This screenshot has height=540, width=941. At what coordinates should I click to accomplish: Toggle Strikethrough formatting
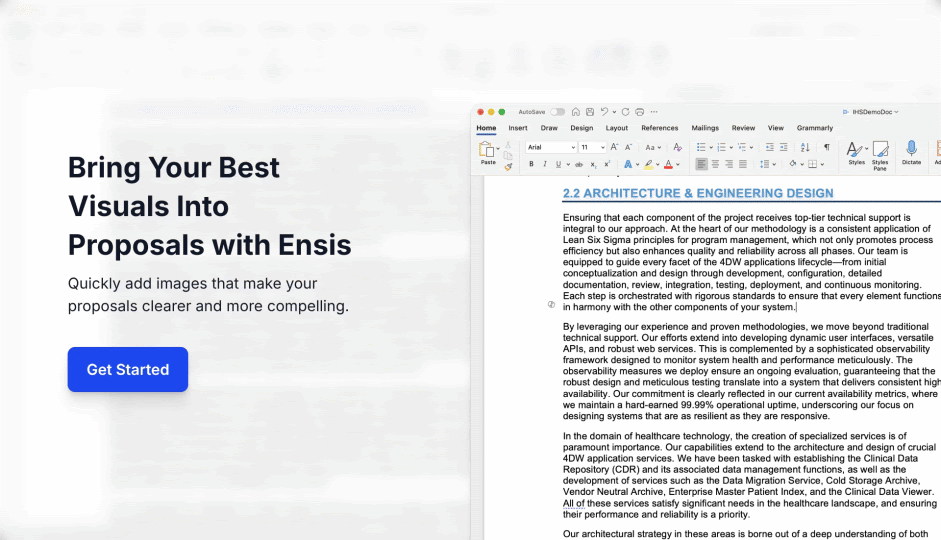click(579, 164)
